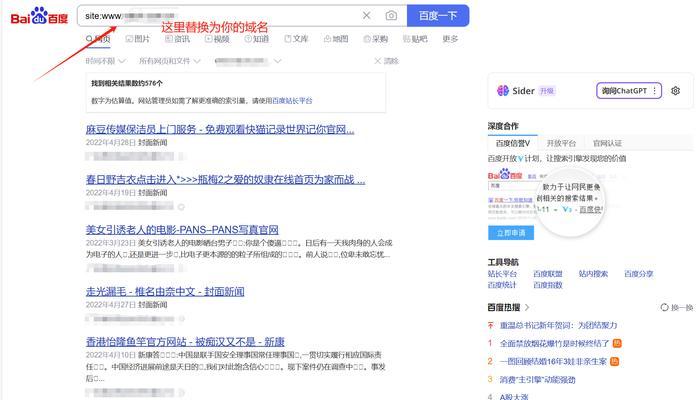Click the 百度一下 search button
This screenshot has width=699, height=400.
[438, 16]
